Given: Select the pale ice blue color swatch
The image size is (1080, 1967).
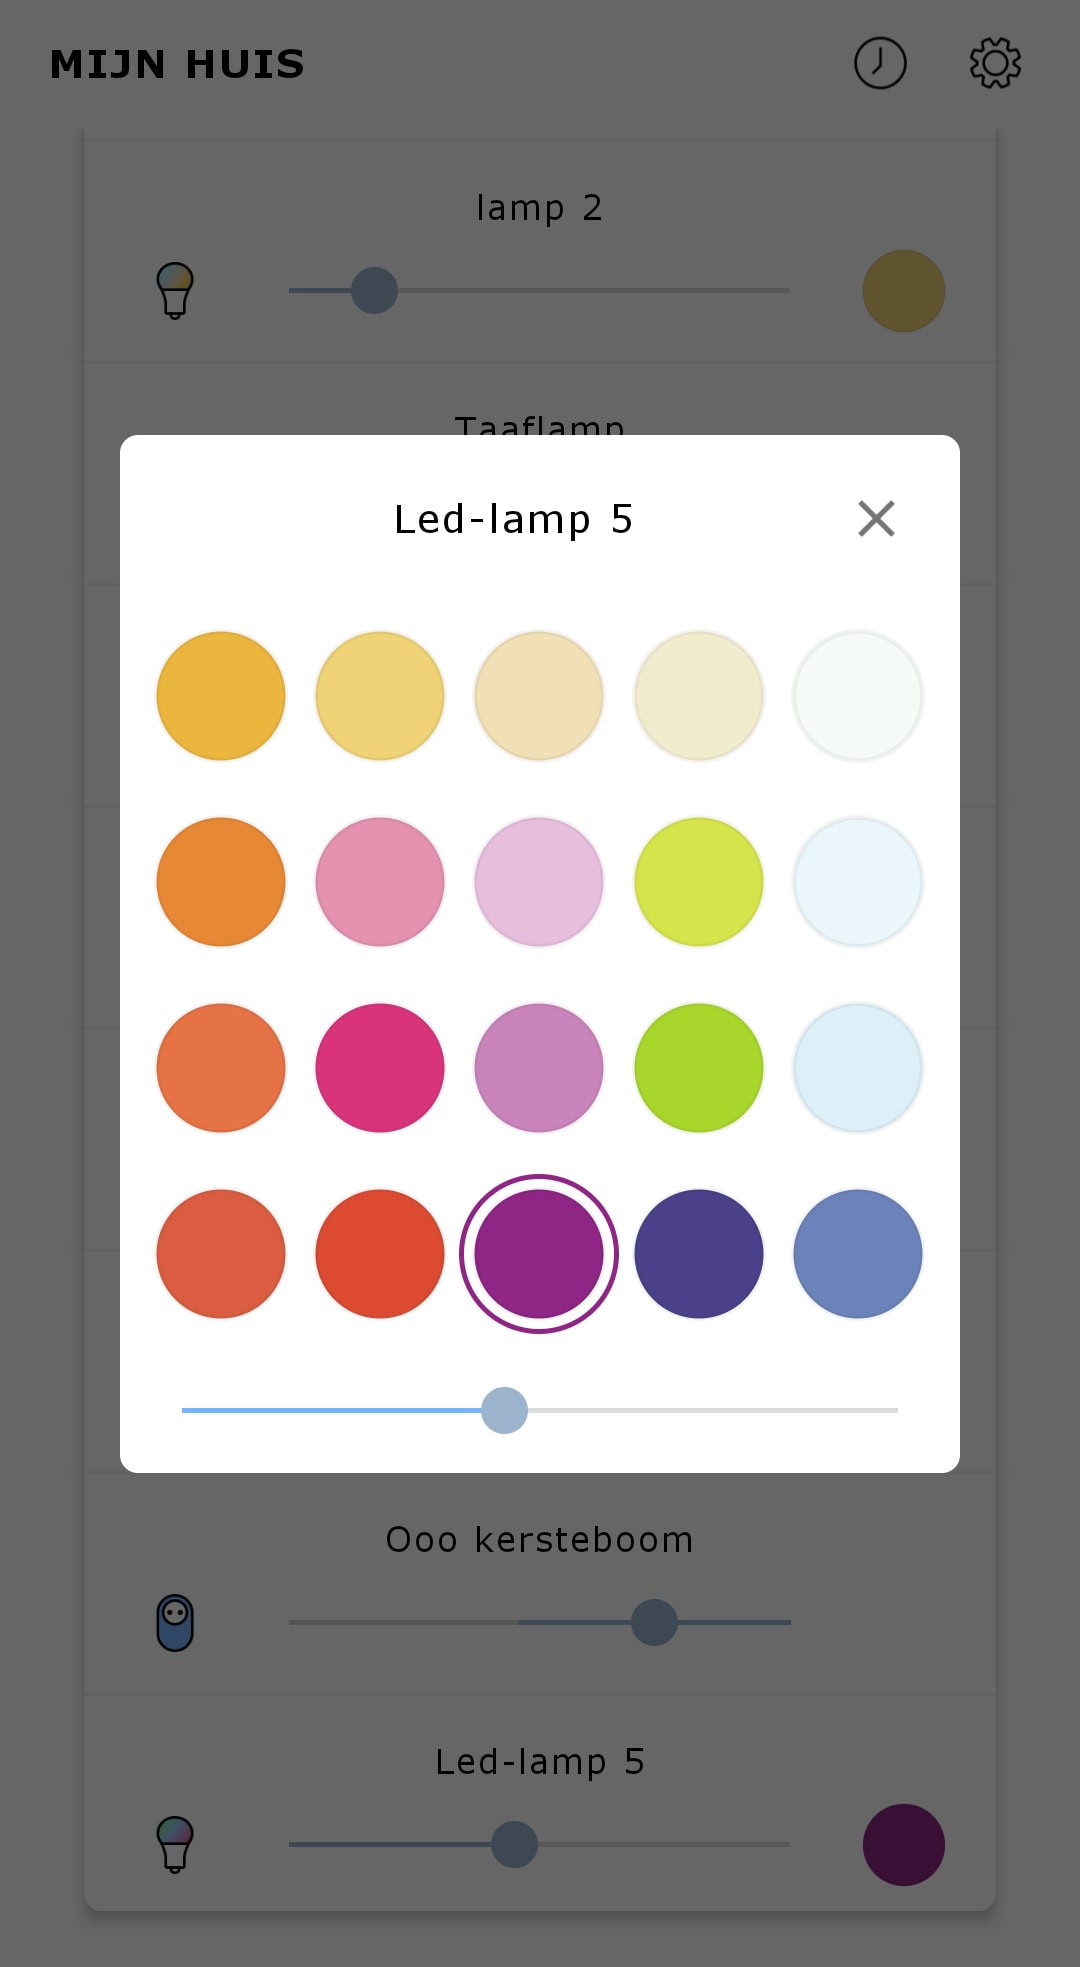Looking at the screenshot, I should click(856, 881).
